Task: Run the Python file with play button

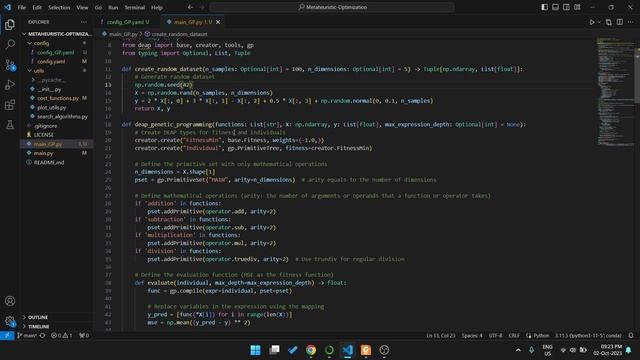Action: 591,22
